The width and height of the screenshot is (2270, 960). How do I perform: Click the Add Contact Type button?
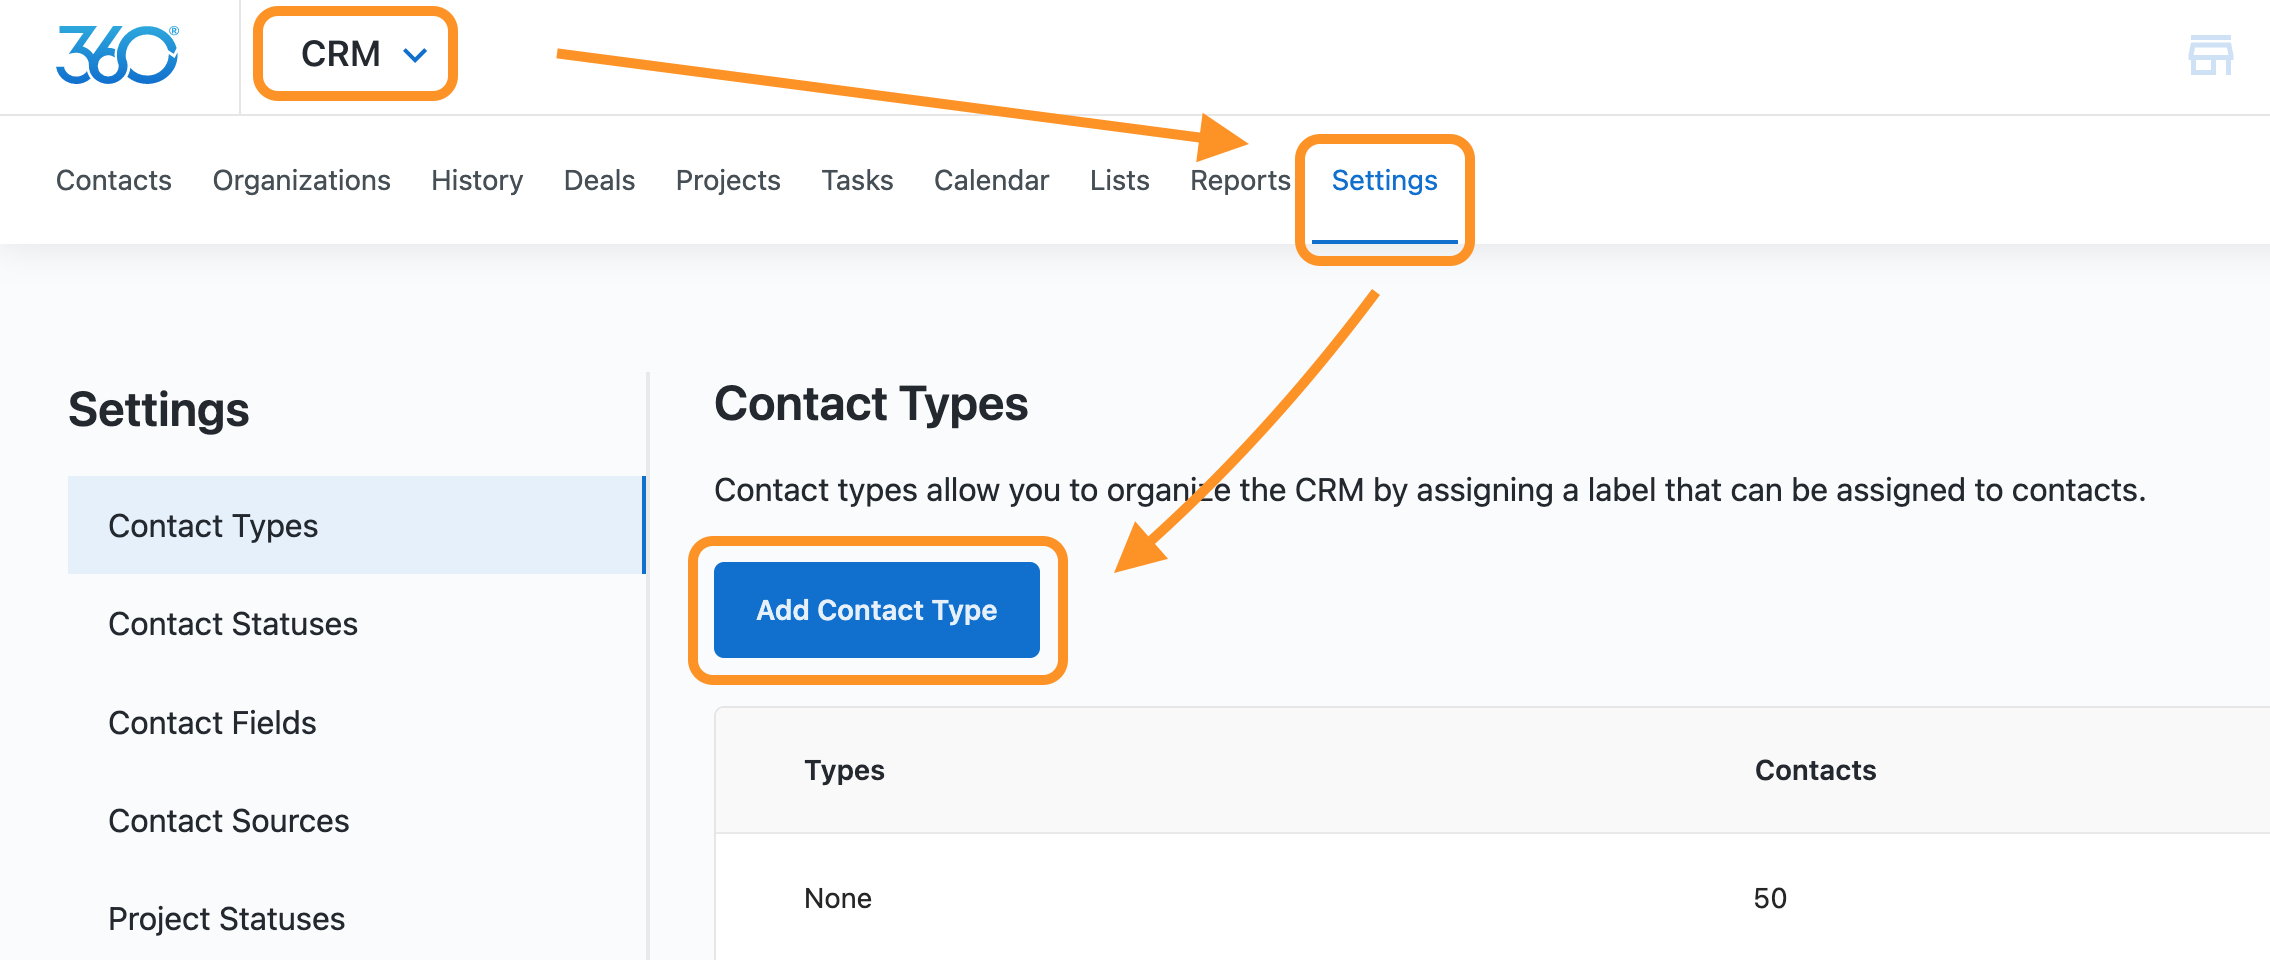877,610
